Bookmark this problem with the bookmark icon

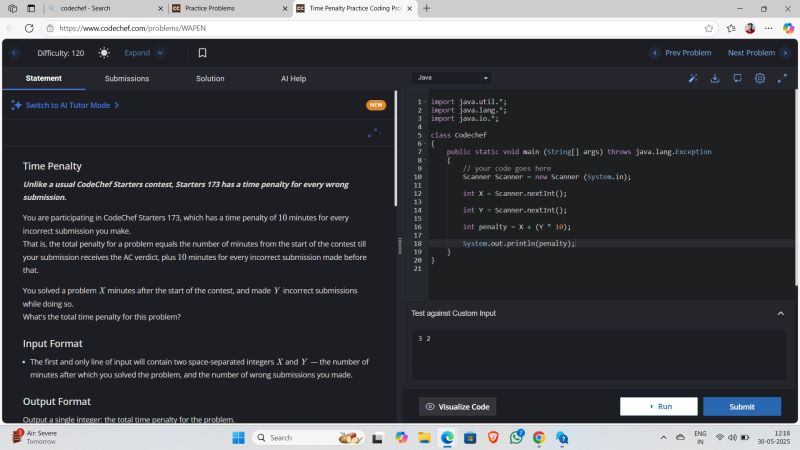[x=202, y=53]
